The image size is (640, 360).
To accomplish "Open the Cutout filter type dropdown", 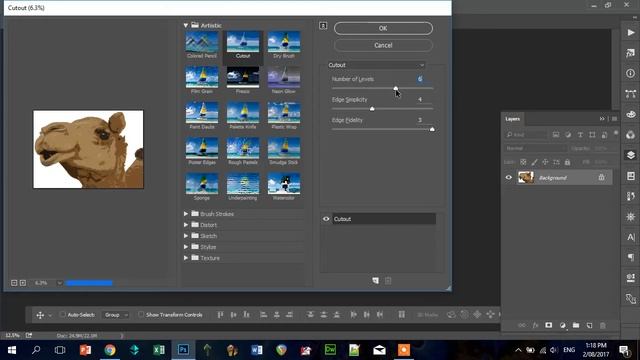I will 376,65.
